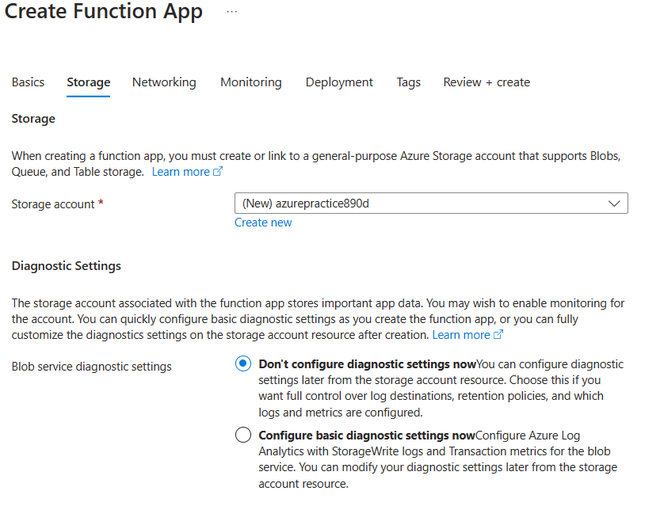Open the Review + create tab
The image size is (660, 525).
point(486,82)
